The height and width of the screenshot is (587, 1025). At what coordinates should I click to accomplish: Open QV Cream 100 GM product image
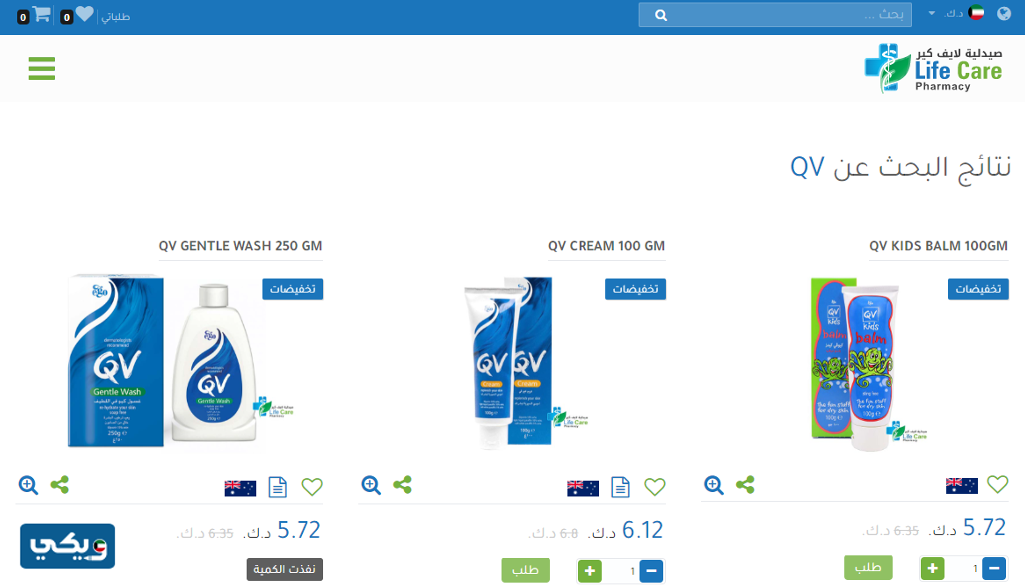pyautogui.click(x=512, y=362)
